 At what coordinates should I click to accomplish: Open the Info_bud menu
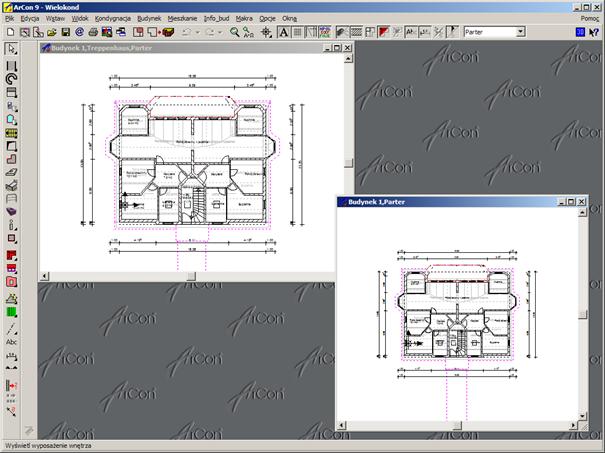(x=216, y=18)
